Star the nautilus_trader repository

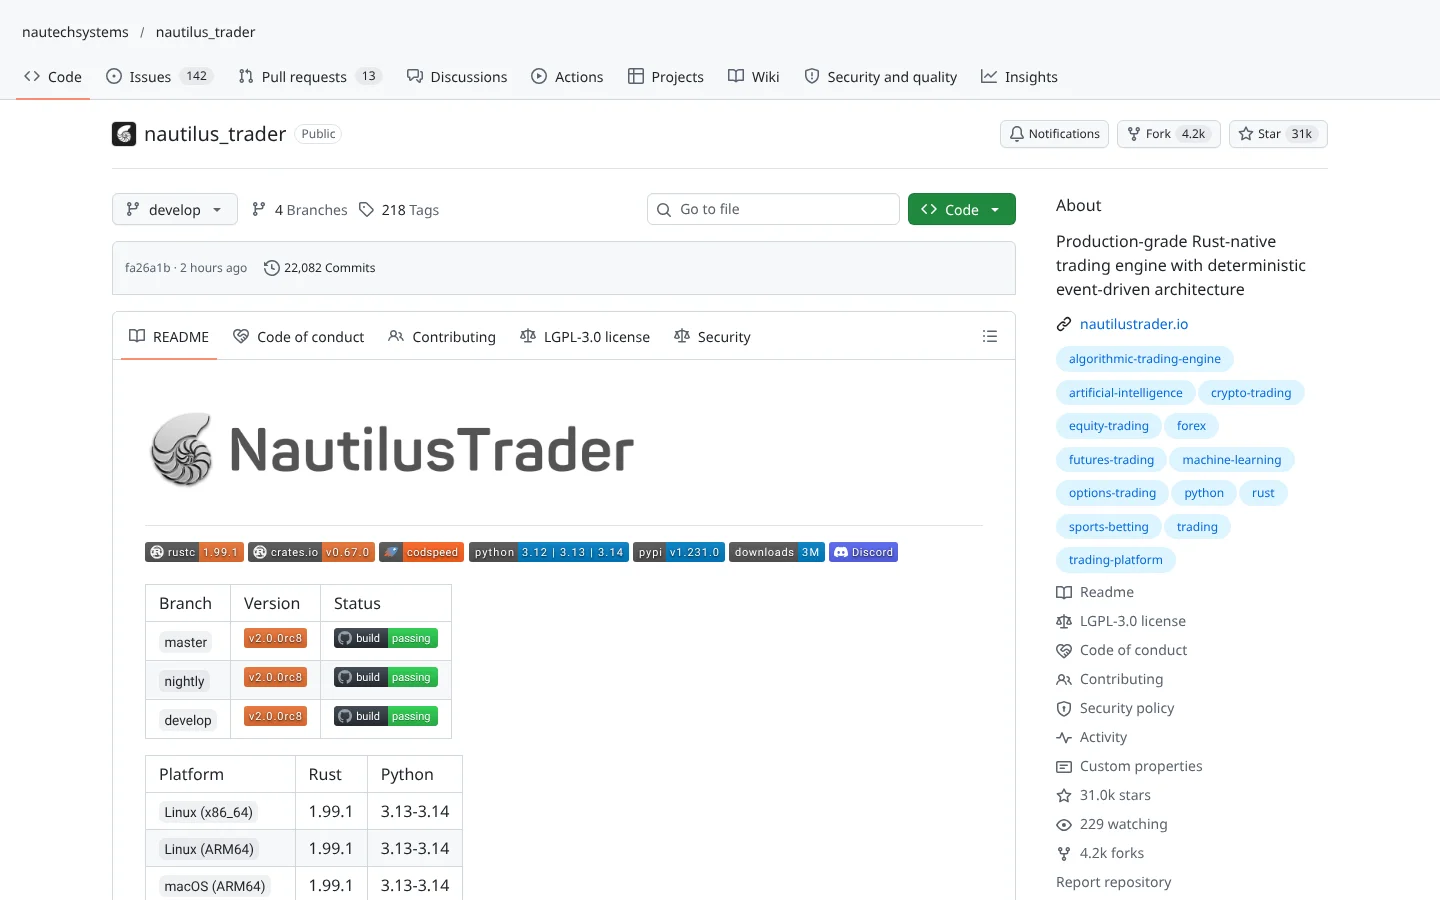1278,134
